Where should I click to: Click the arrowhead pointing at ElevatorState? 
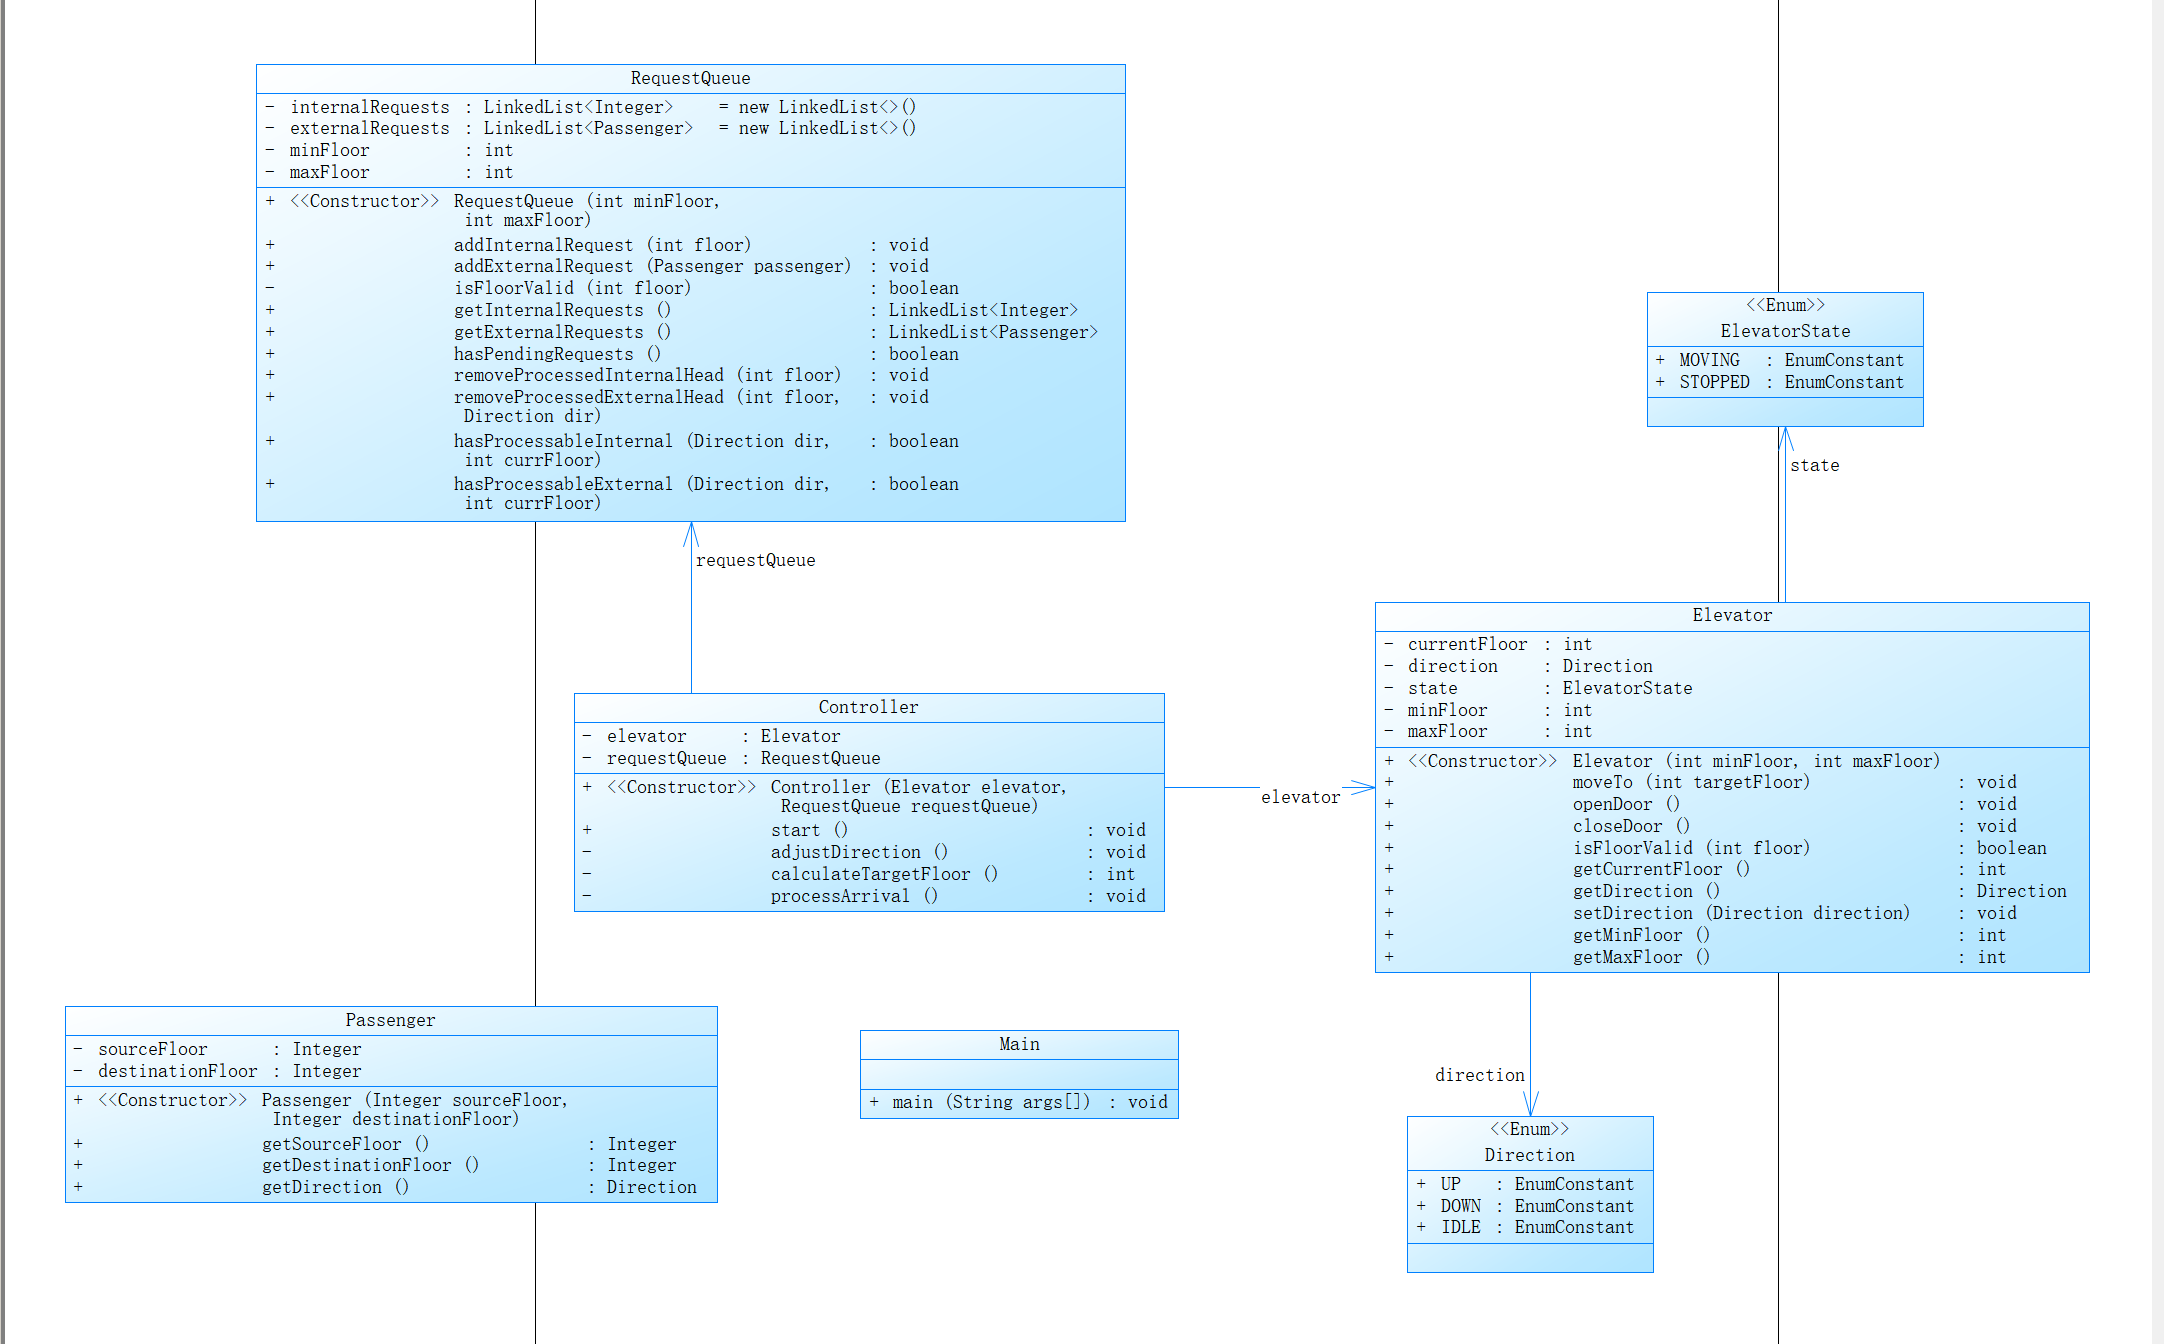coord(1785,438)
